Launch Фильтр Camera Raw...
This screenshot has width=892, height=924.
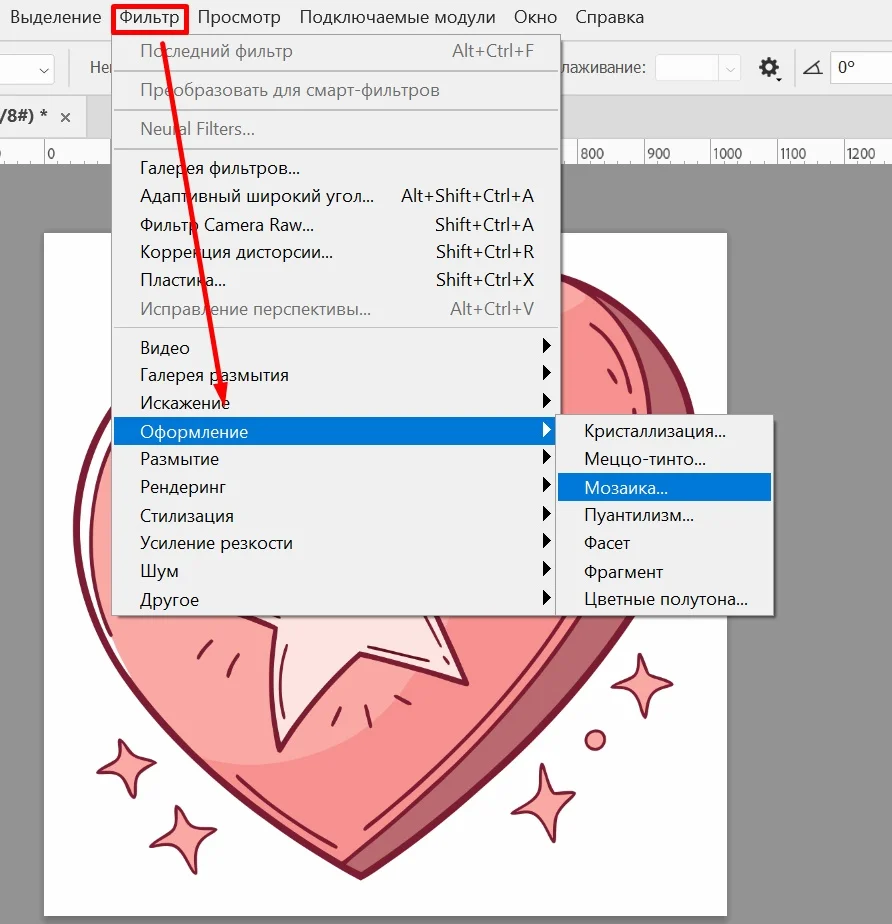click(227, 224)
